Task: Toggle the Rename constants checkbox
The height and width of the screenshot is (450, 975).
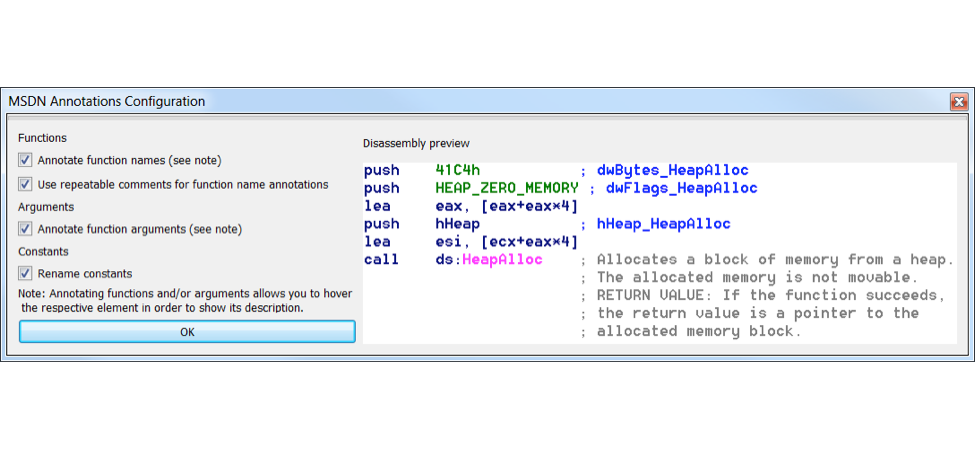Action: (x=25, y=273)
